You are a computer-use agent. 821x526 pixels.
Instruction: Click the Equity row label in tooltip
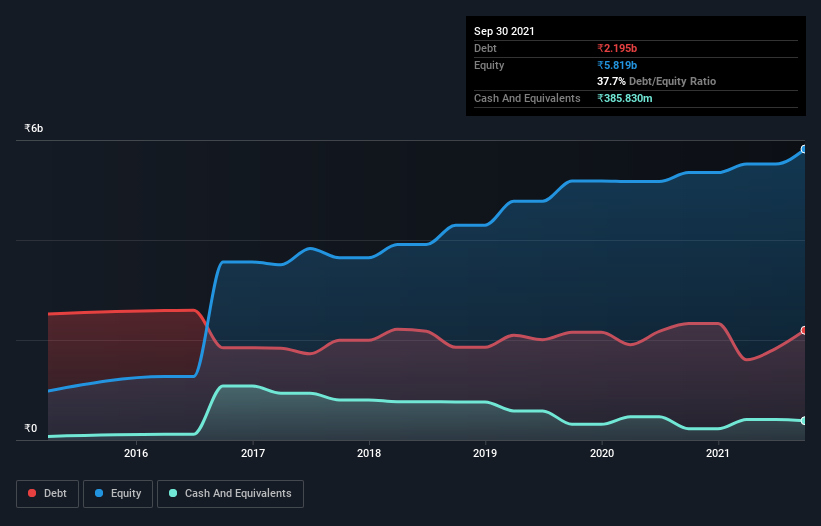(489, 65)
